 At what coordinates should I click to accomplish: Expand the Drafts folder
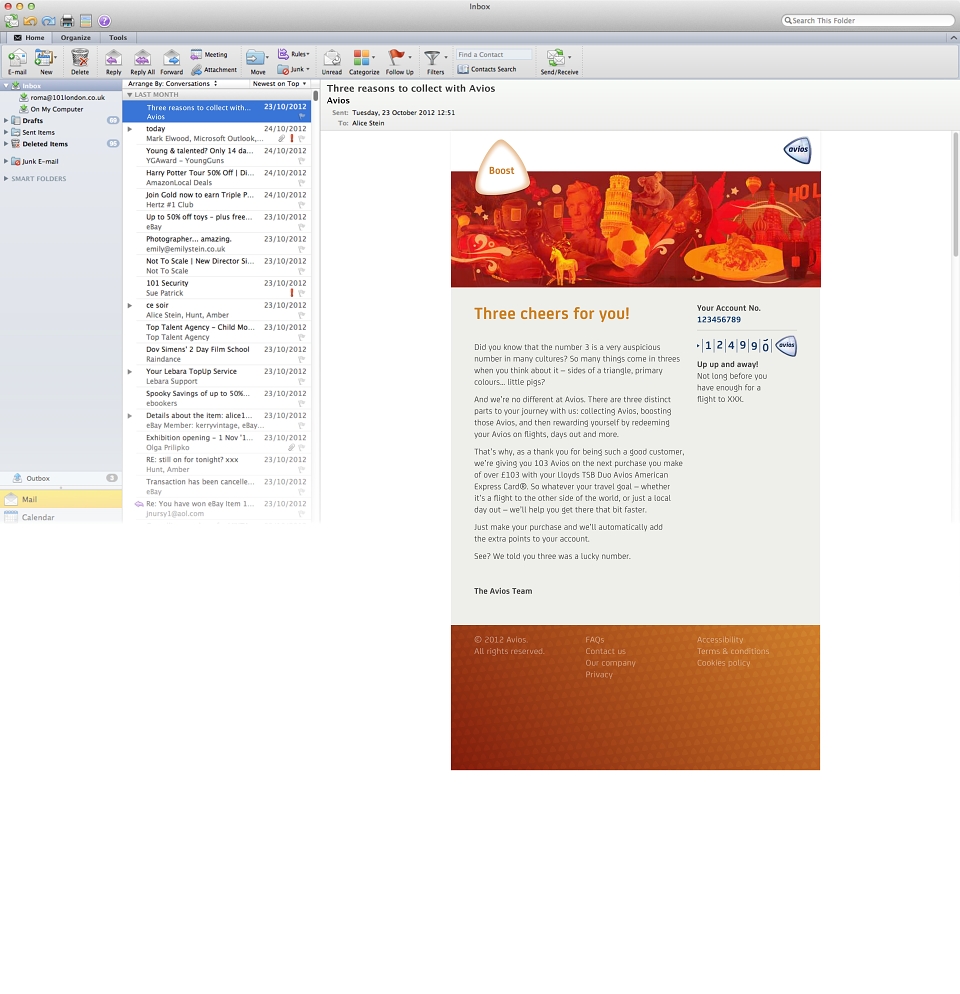[6, 120]
